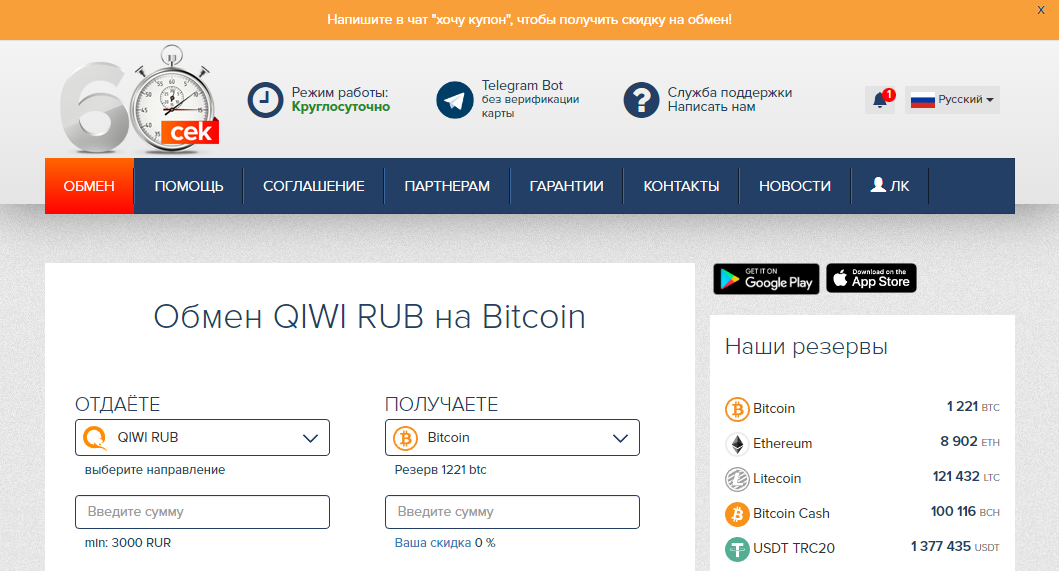The image size is (1059, 571).
Task: Click the Ethereum icon in reserves list
Action: 737,444
